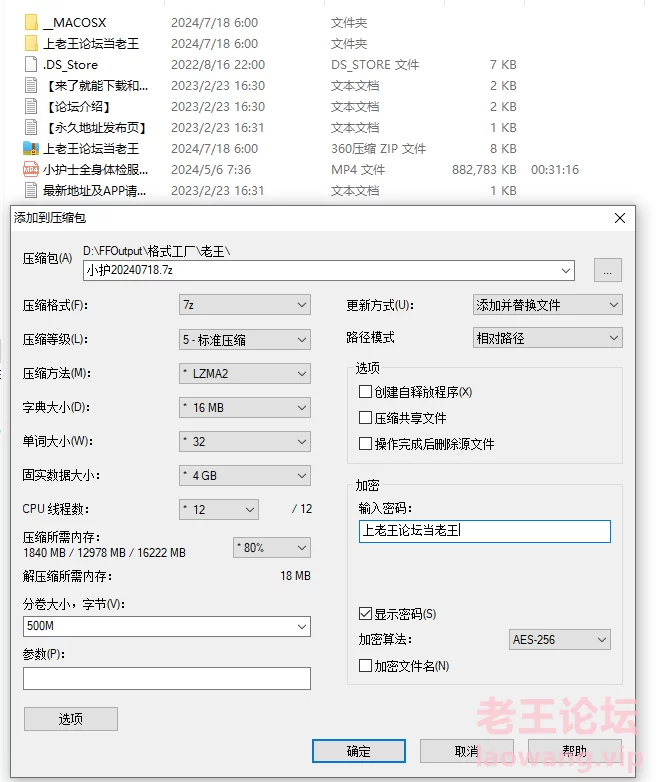Image resolution: width=663 pixels, height=782 pixels.
Task: Click the _MACOSX folder icon
Action: pyautogui.click(x=31, y=22)
